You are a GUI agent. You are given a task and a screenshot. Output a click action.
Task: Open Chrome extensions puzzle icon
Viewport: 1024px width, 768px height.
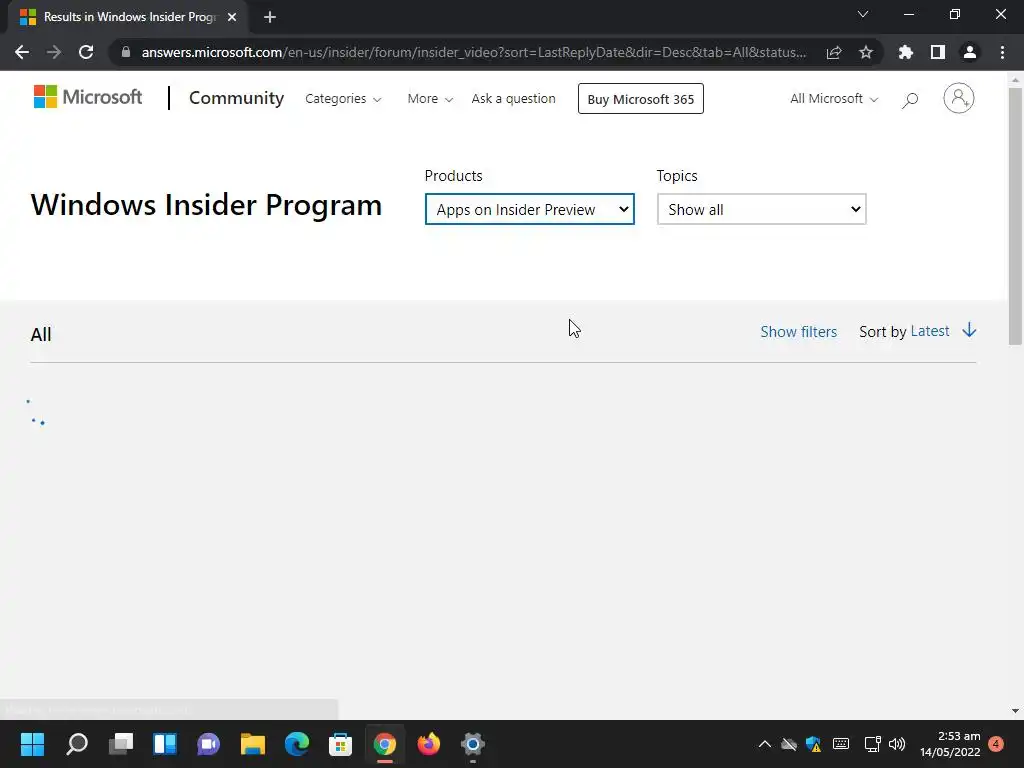click(x=906, y=52)
